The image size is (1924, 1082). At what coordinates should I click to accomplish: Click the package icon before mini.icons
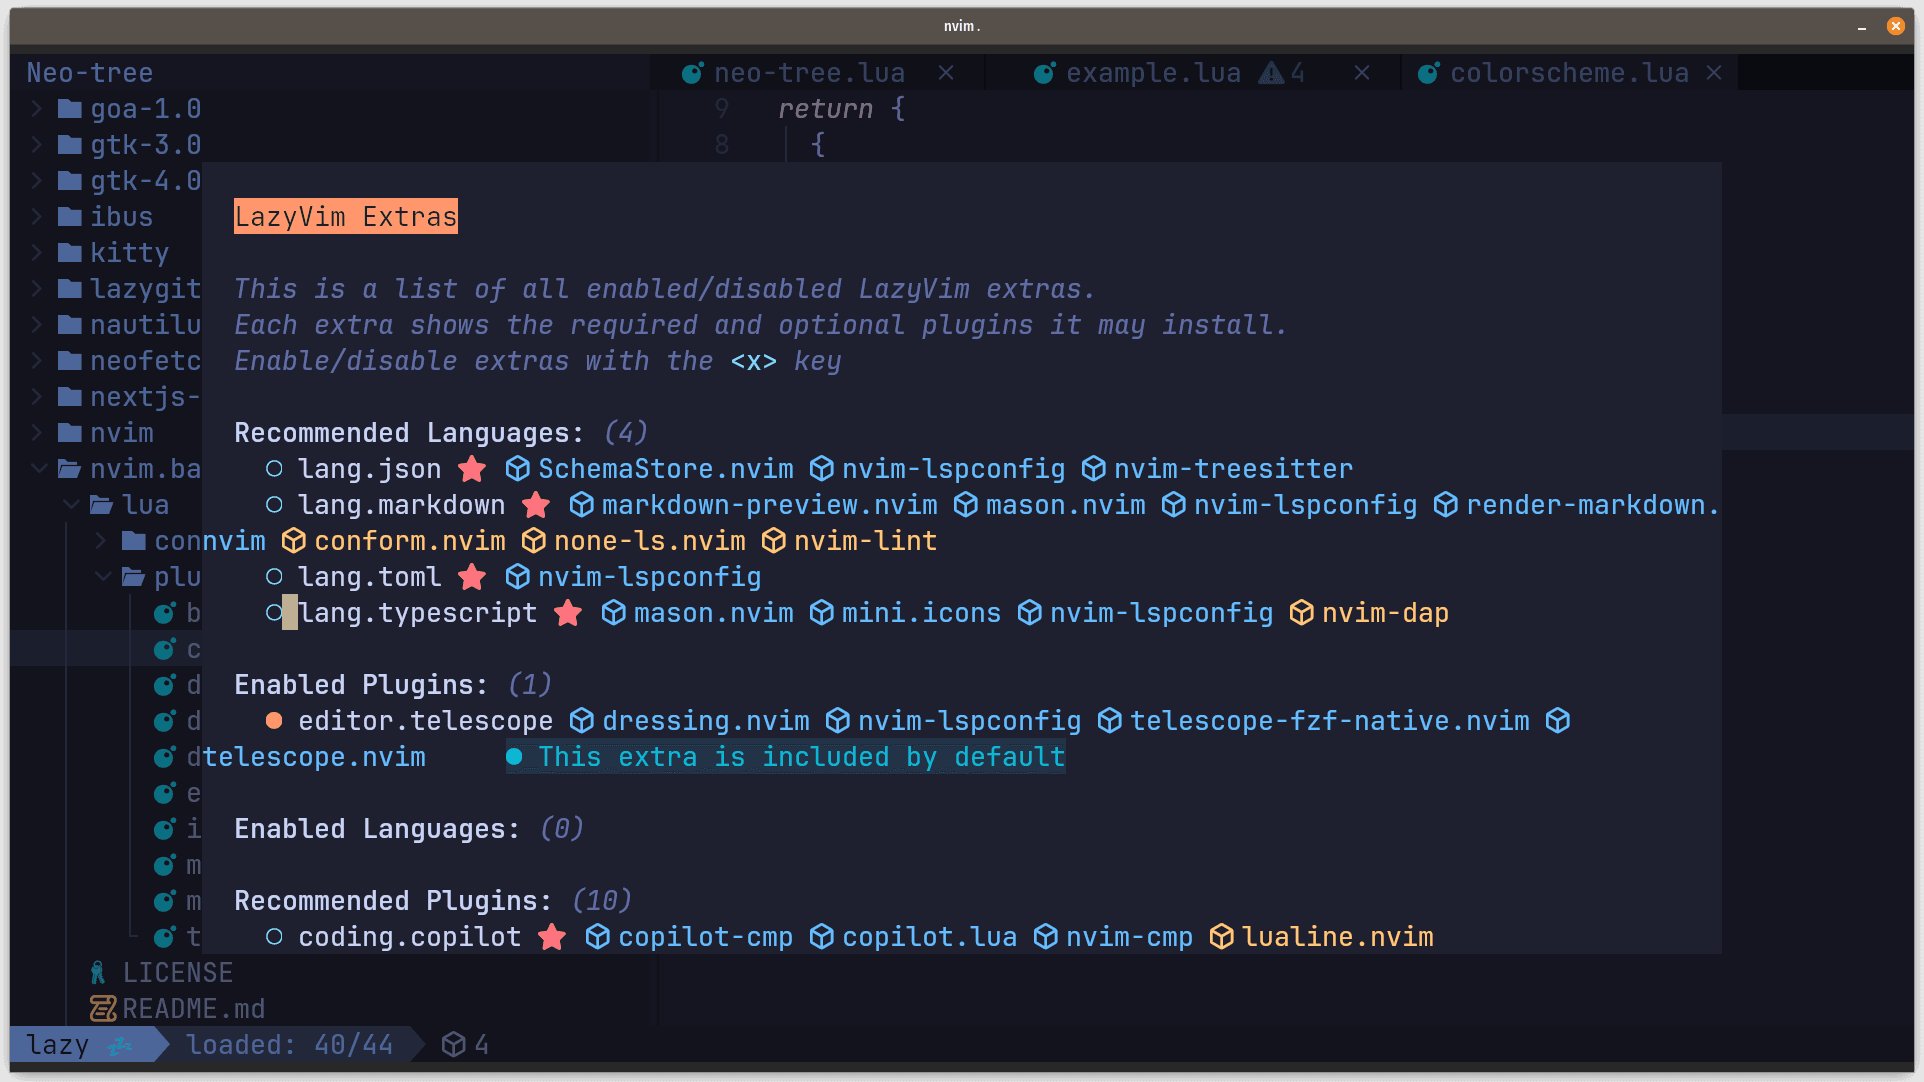(821, 613)
